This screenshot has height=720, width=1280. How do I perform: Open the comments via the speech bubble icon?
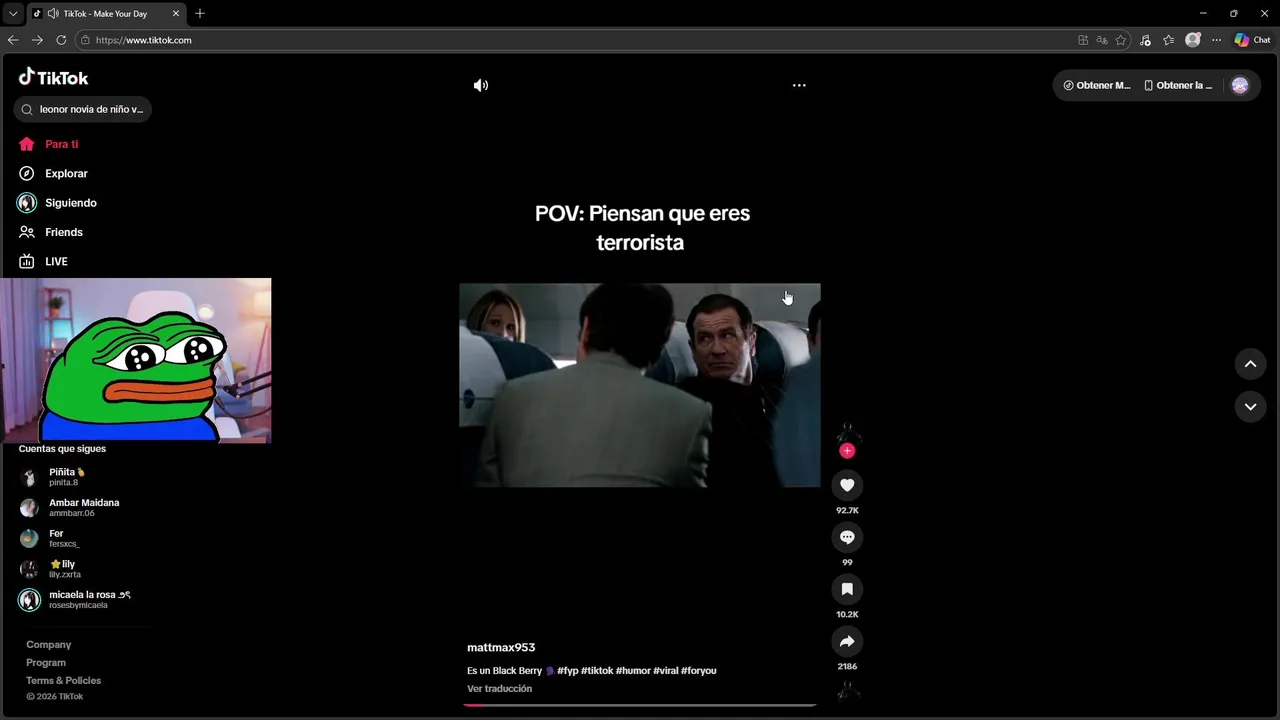tap(847, 537)
